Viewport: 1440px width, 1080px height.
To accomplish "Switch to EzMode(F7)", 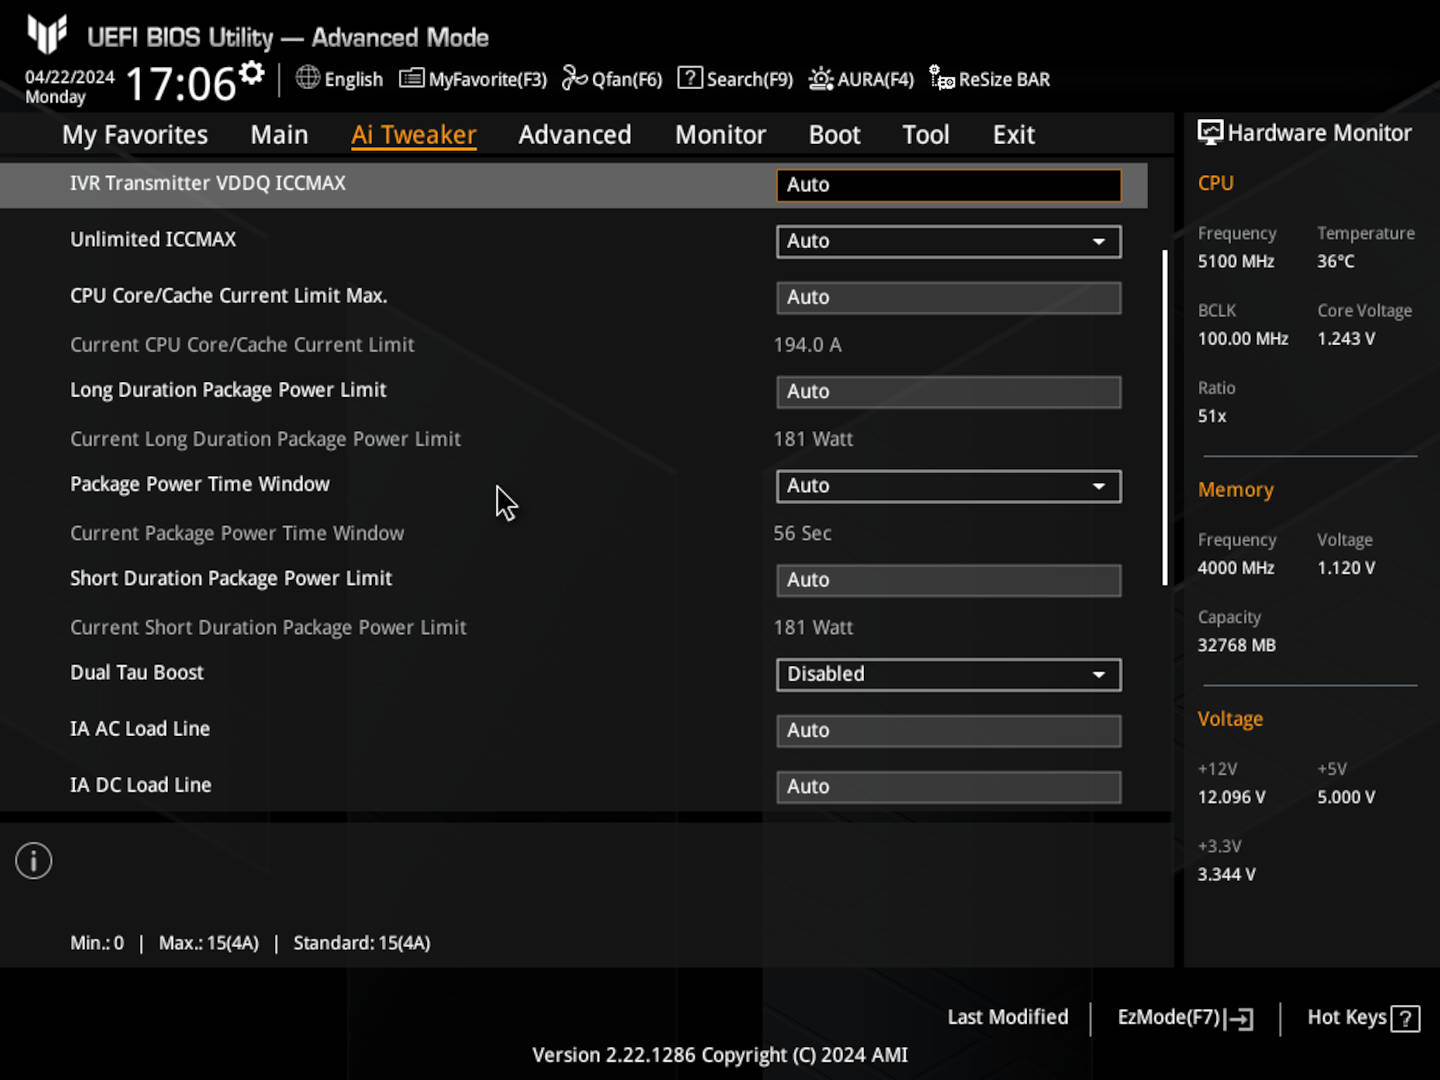I will tap(1185, 1018).
